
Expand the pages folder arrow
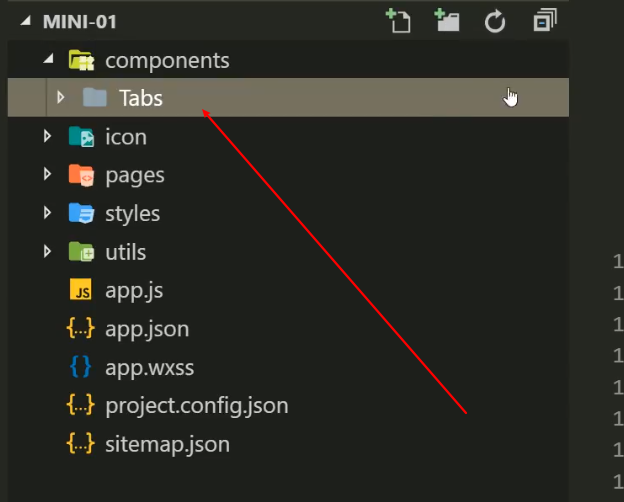click(48, 175)
